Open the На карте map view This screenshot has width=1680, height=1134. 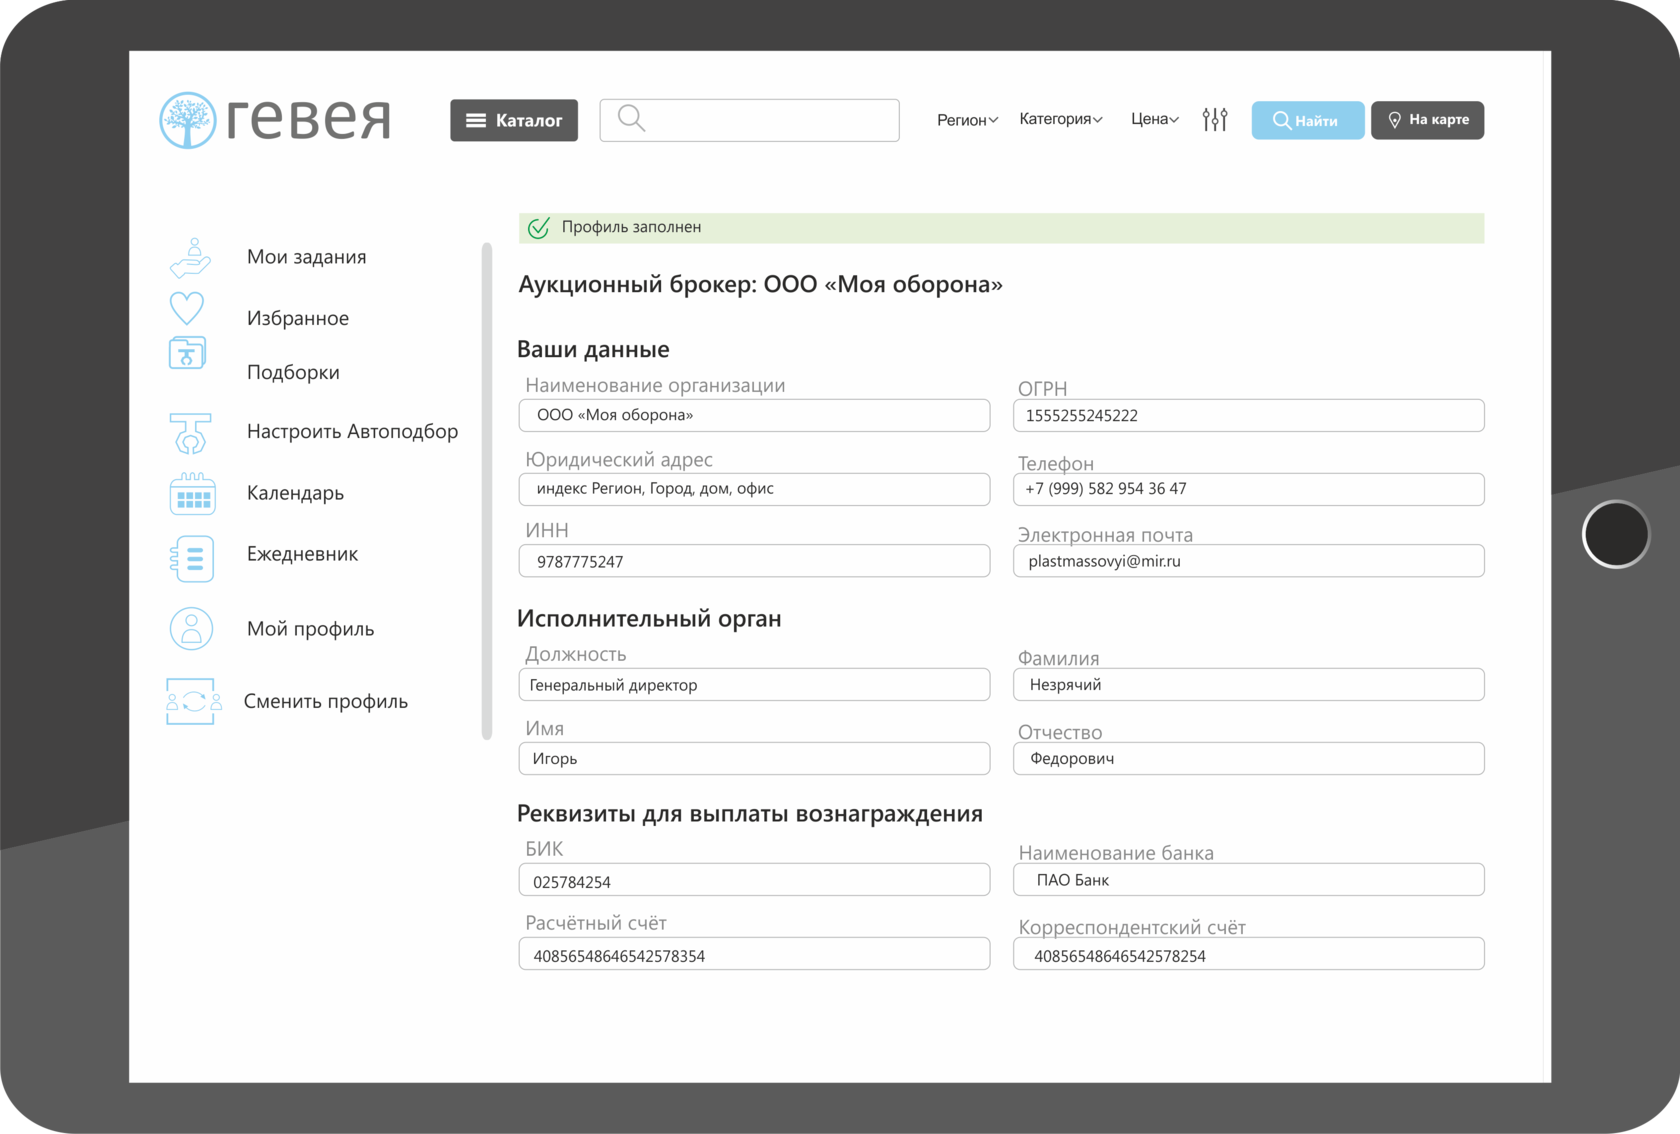pyautogui.click(x=1427, y=120)
